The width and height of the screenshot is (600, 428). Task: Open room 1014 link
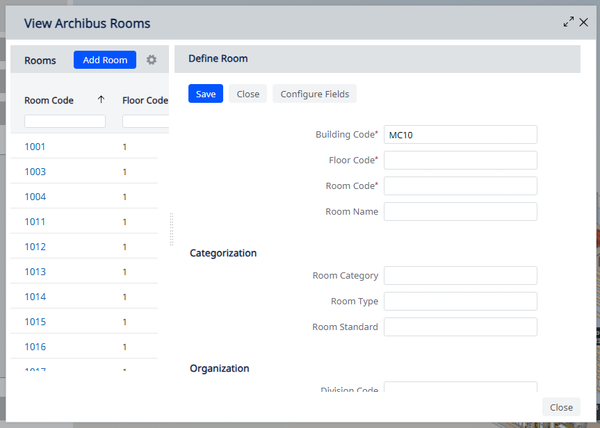tap(35, 297)
